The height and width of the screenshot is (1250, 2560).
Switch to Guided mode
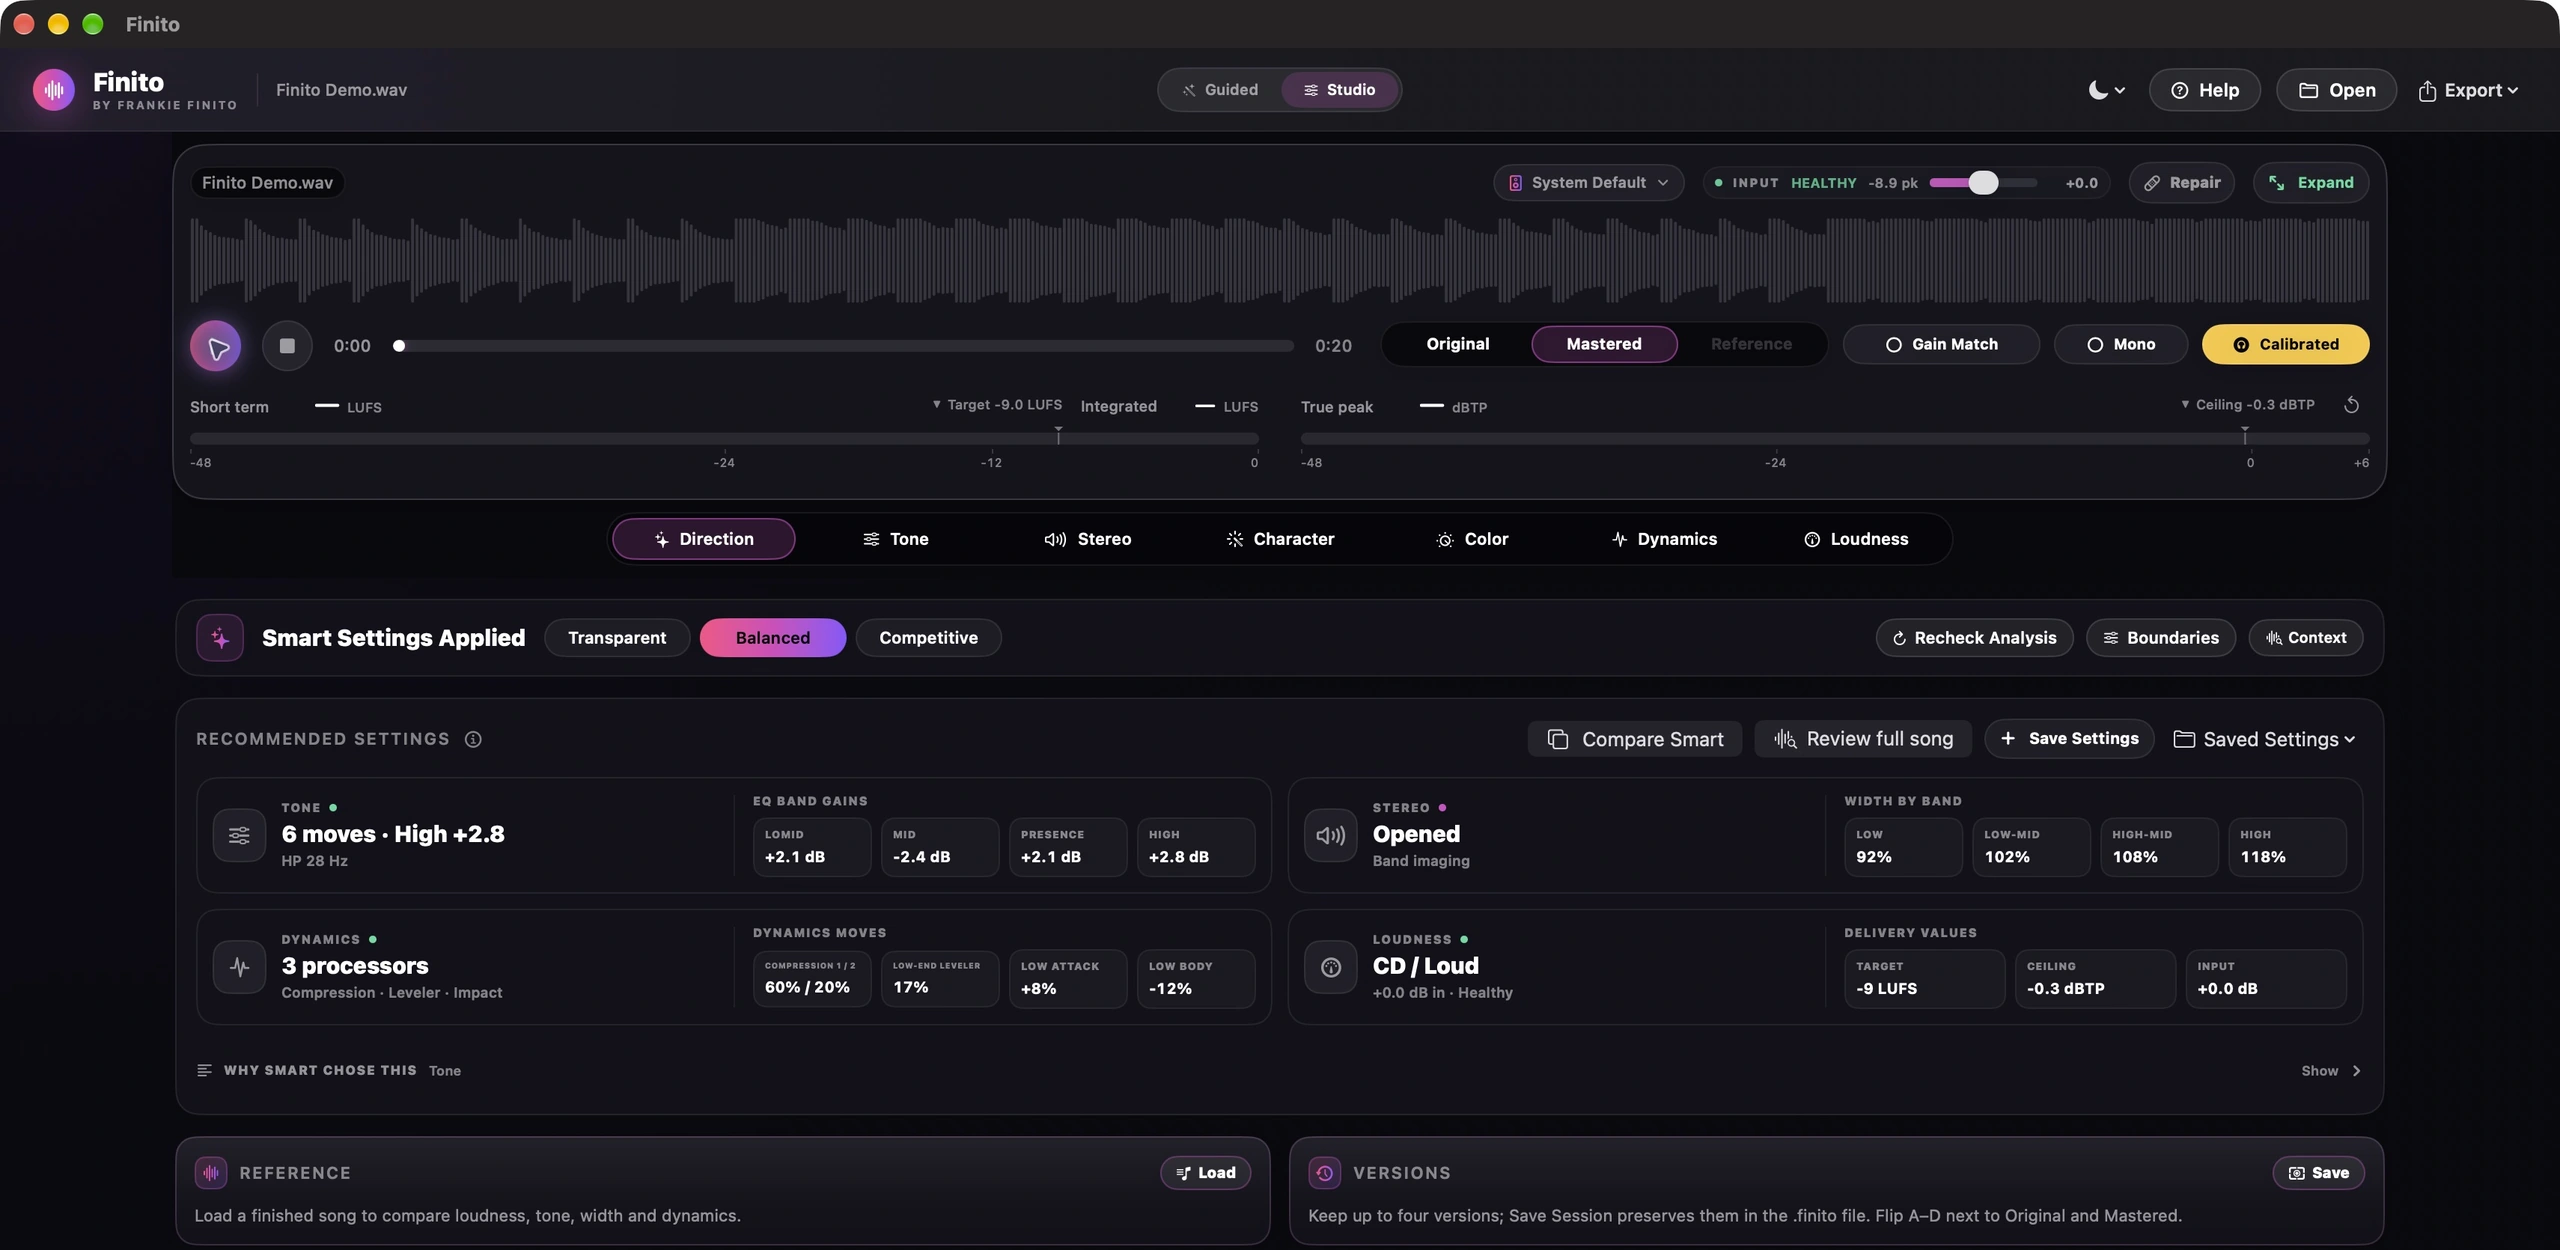tap(1221, 90)
